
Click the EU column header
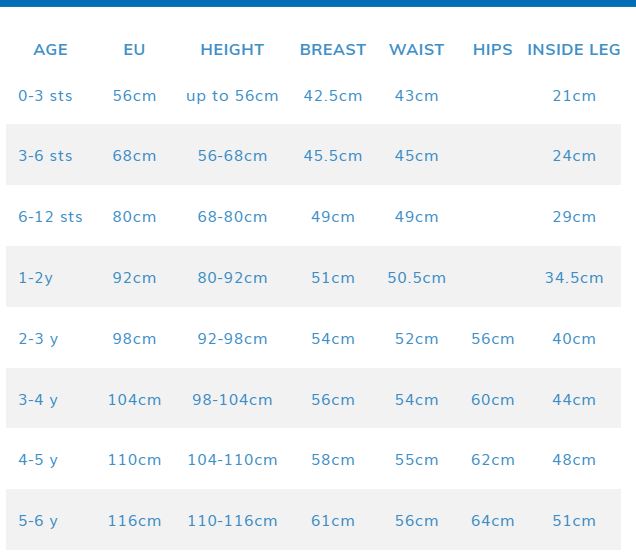tap(134, 50)
